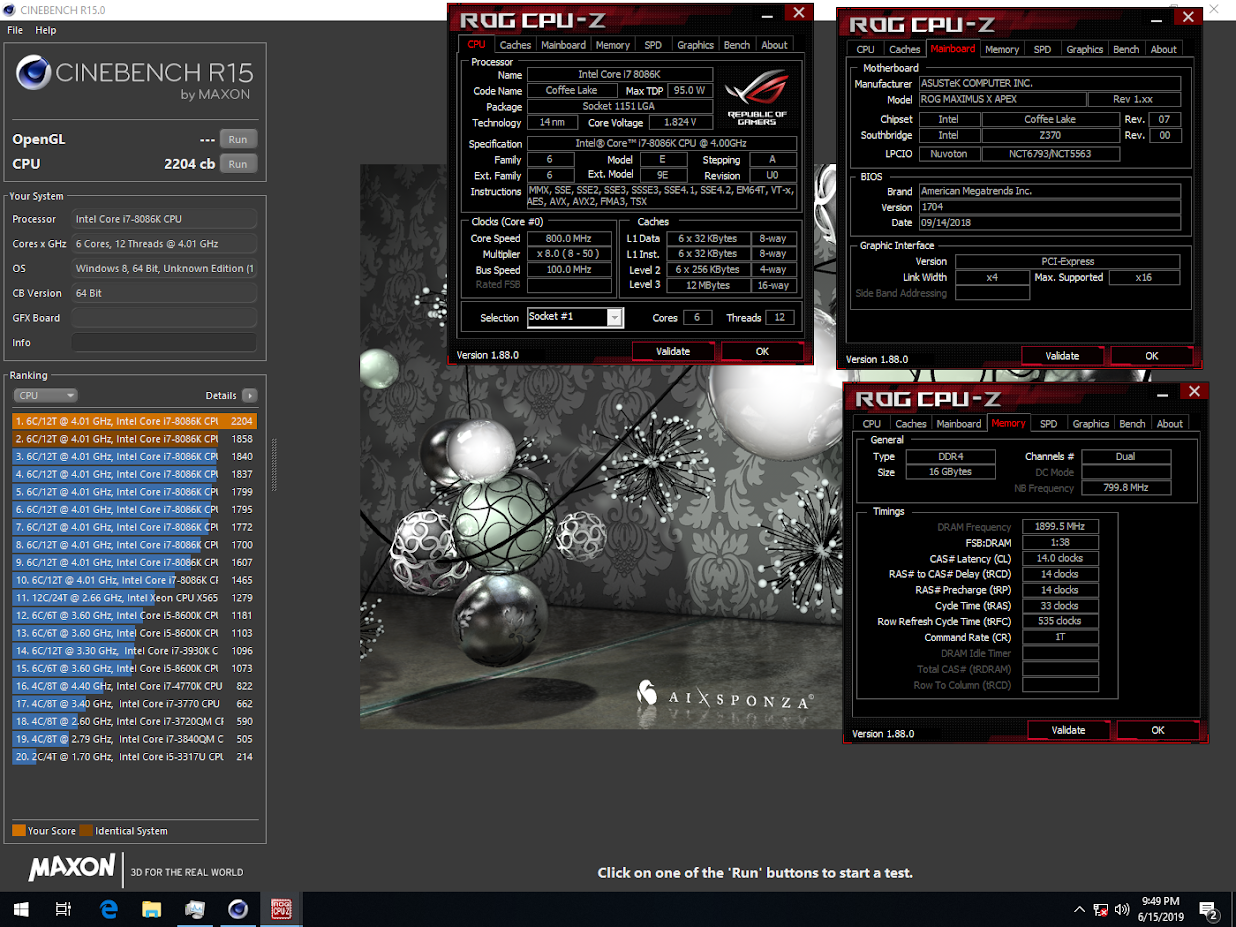This screenshot has width=1236, height=927.
Task: Open File Explorer from the taskbar
Action: (151, 909)
